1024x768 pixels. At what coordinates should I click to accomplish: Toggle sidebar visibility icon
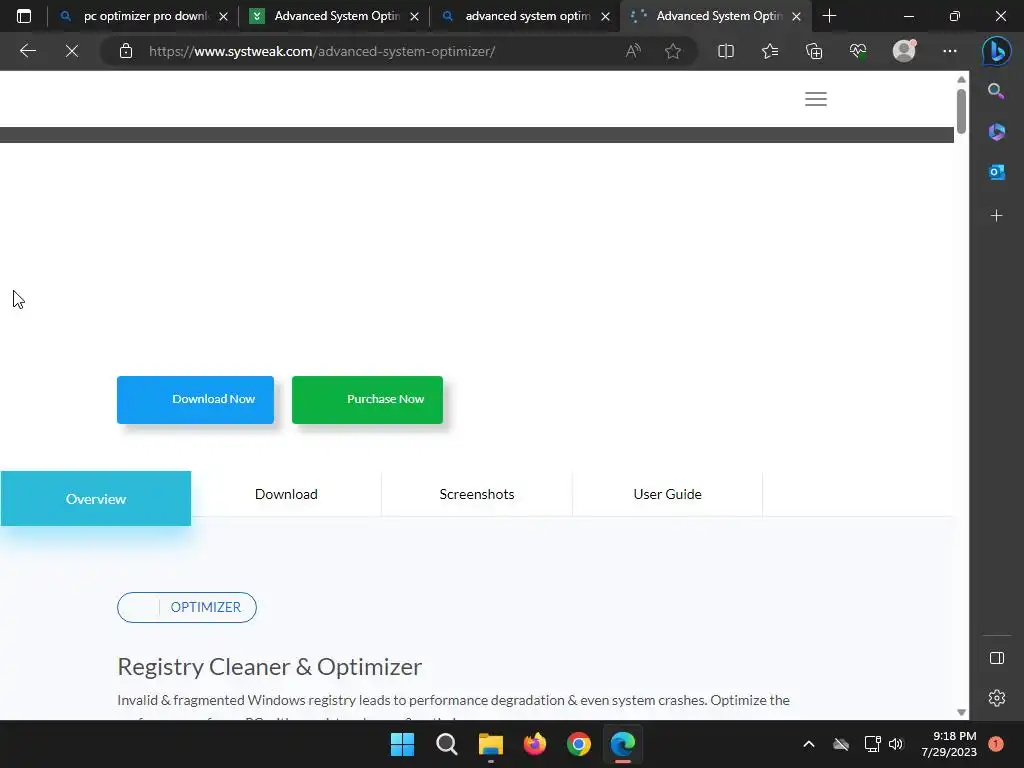pyautogui.click(x=997, y=658)
